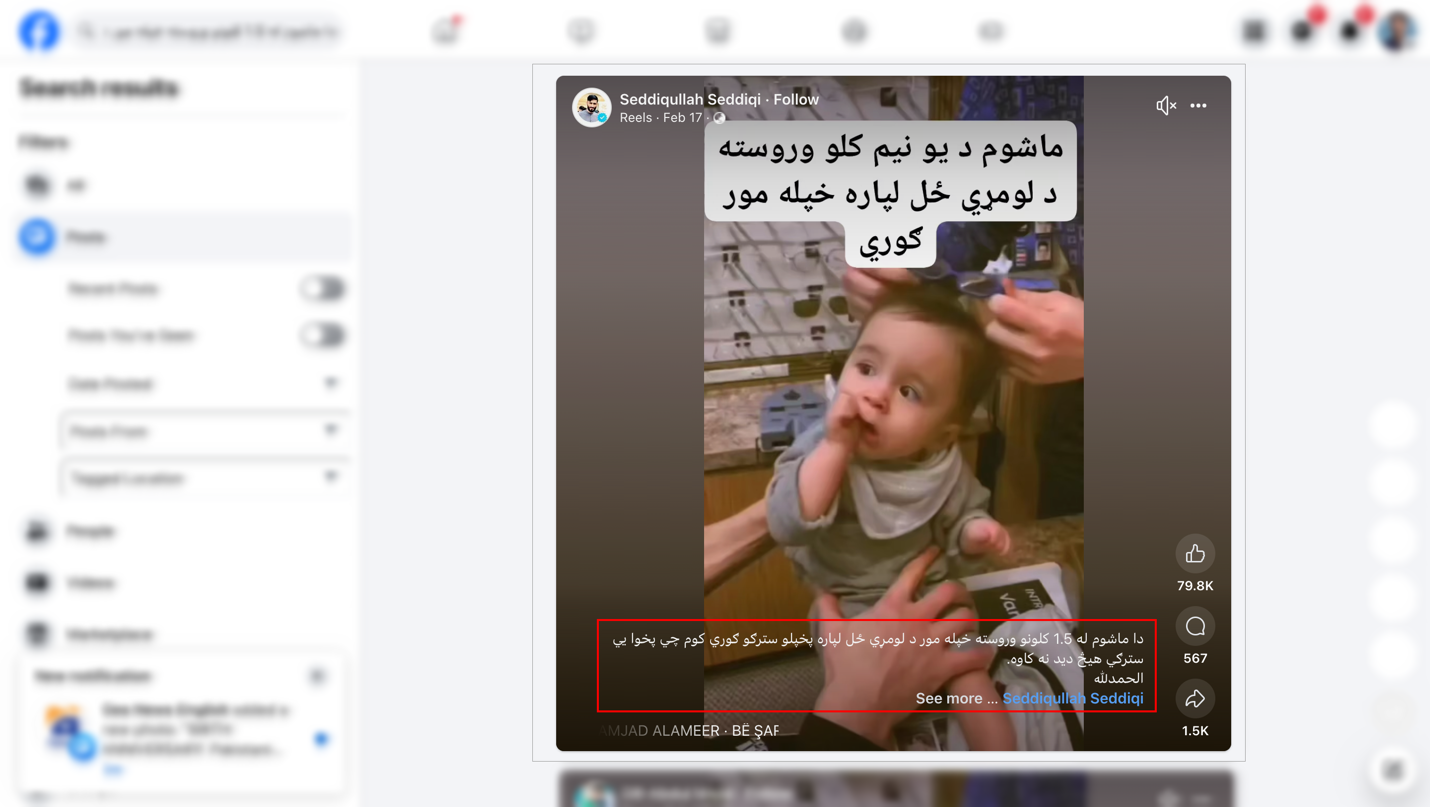
Task: Toggle the Recent Posts switch
Action: [323, 289]
